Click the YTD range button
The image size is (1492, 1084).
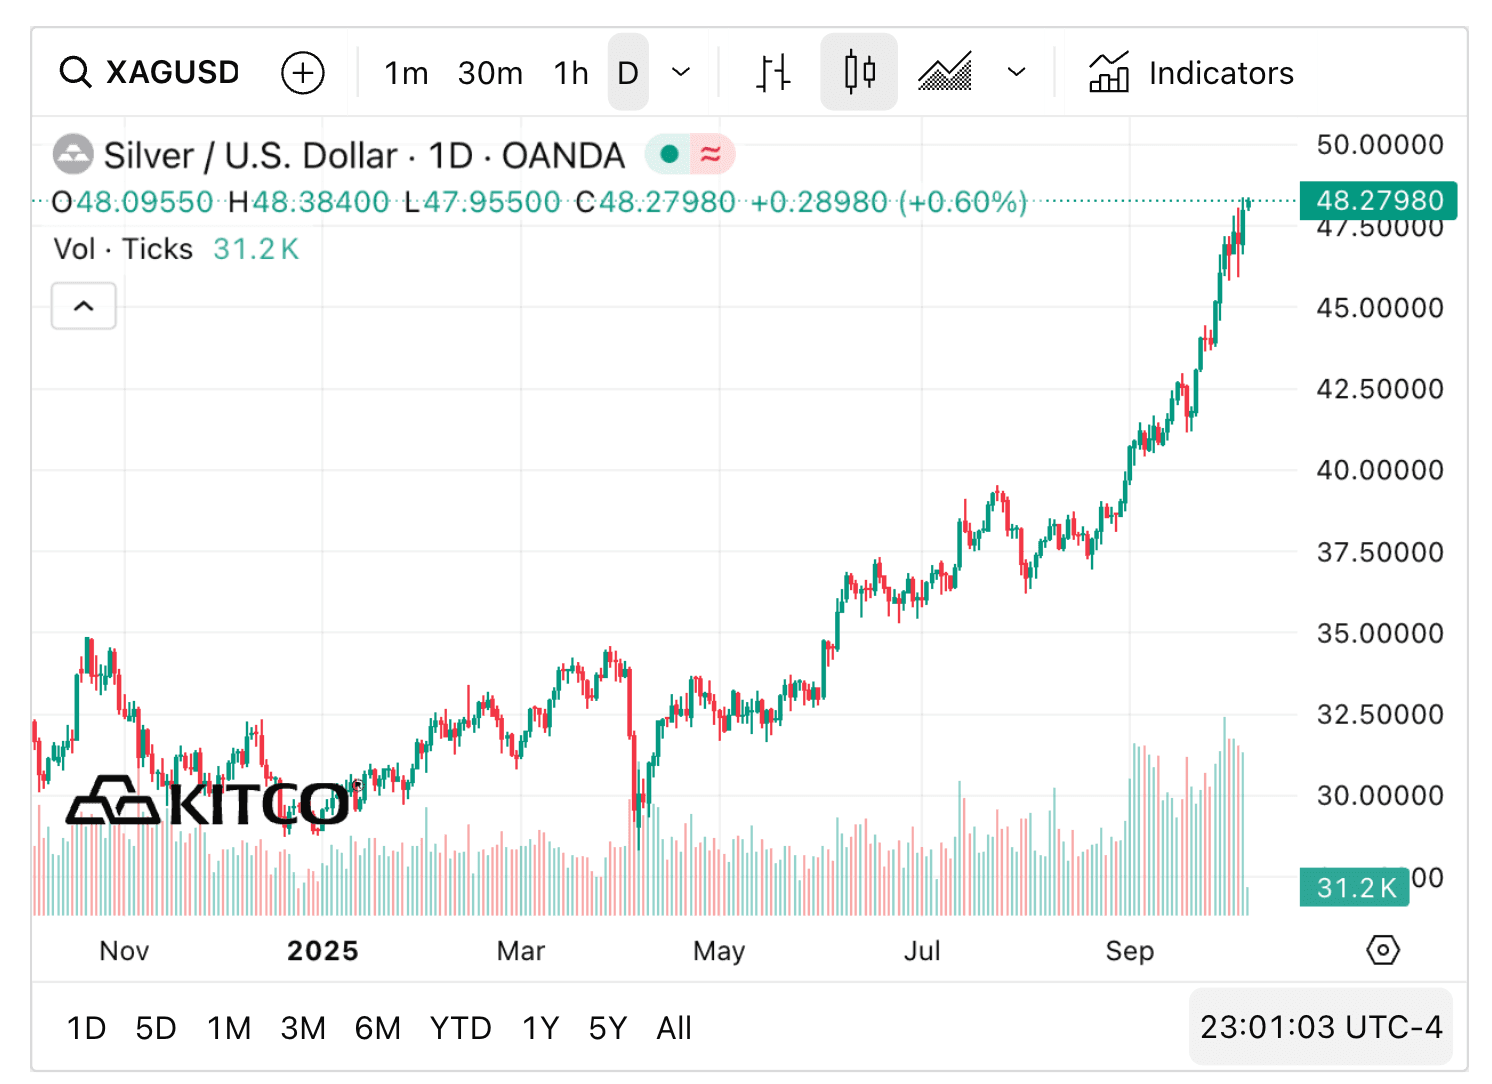point(460,1027)
